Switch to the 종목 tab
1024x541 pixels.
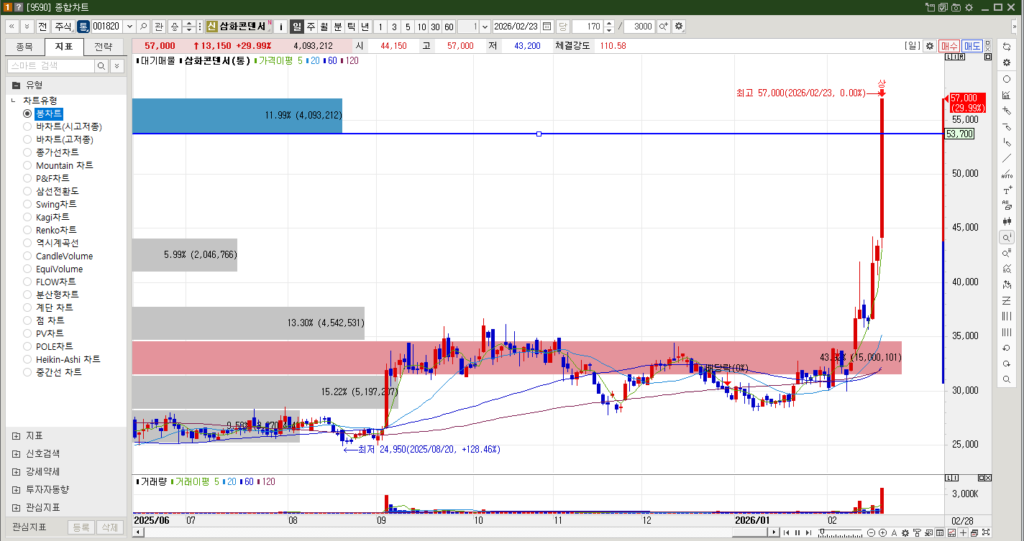point(25,46)
